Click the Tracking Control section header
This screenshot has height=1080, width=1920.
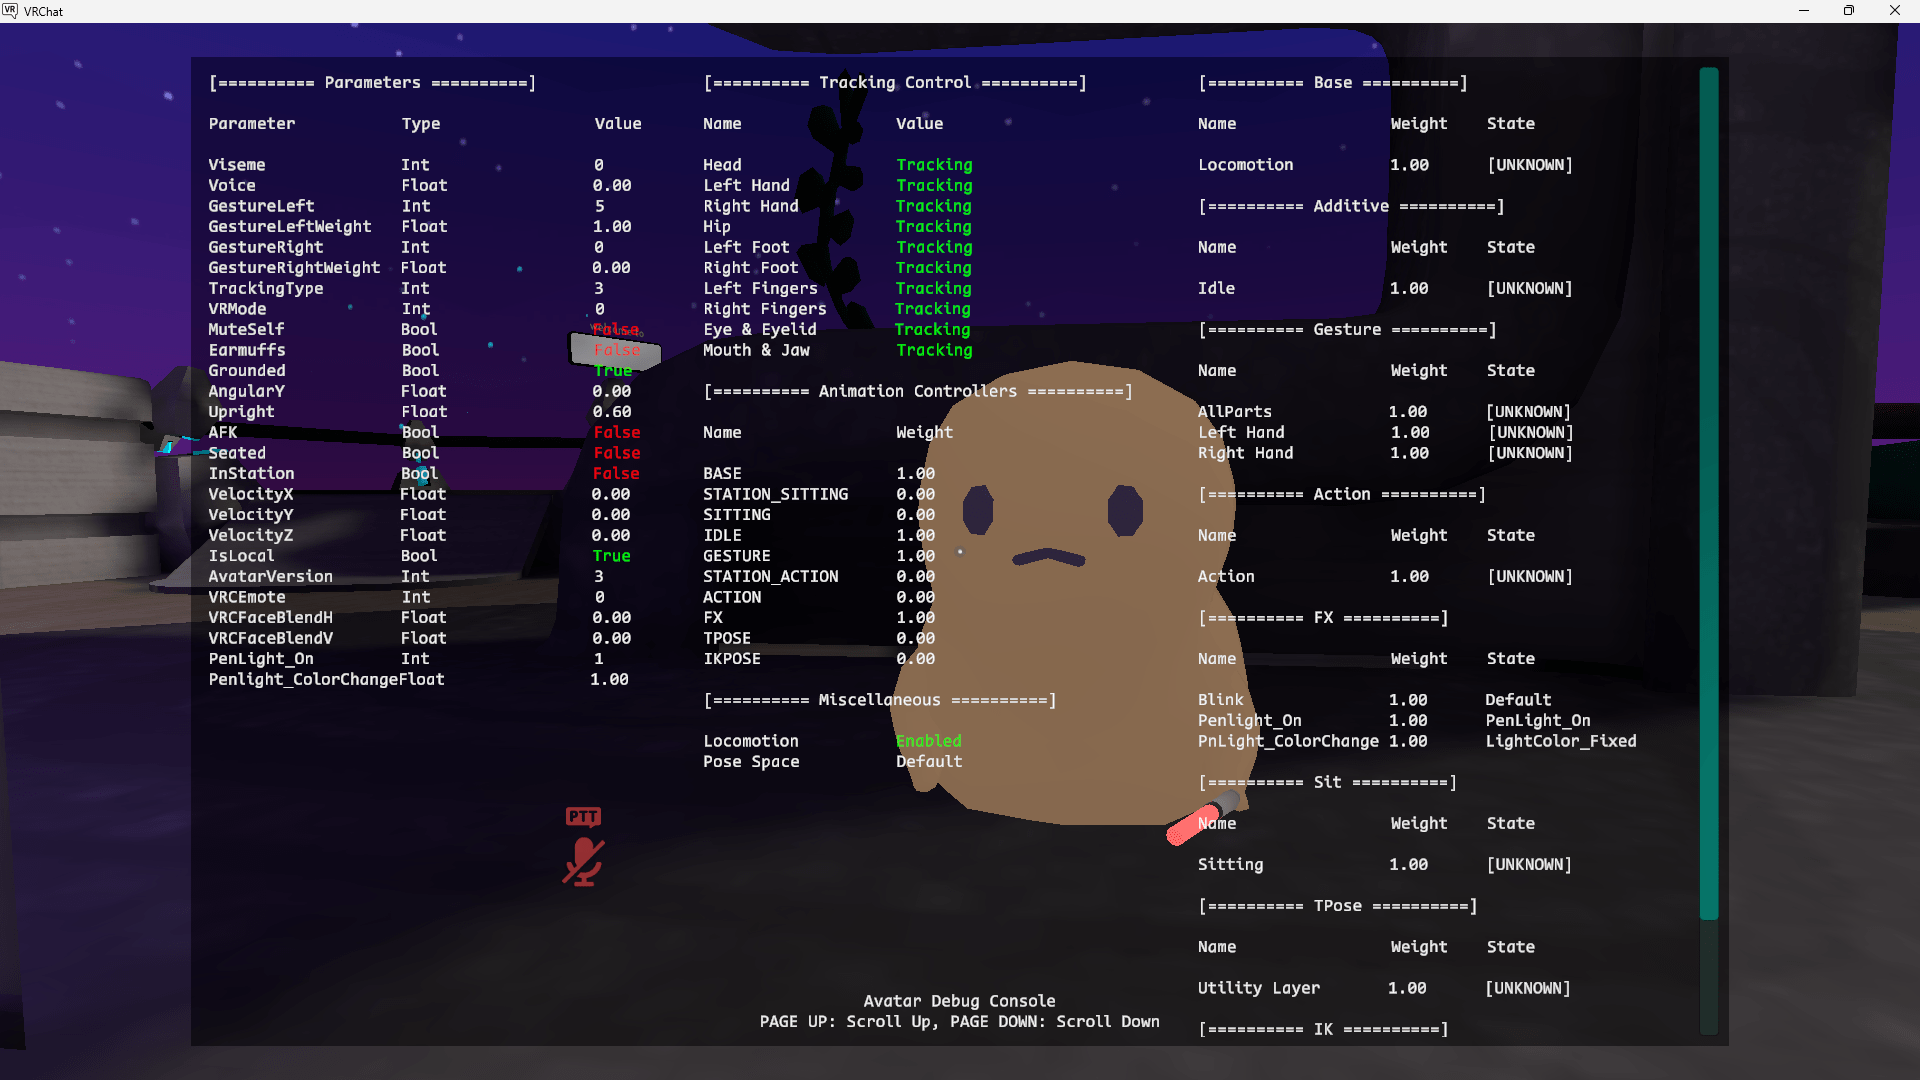[x=894, y=83]
